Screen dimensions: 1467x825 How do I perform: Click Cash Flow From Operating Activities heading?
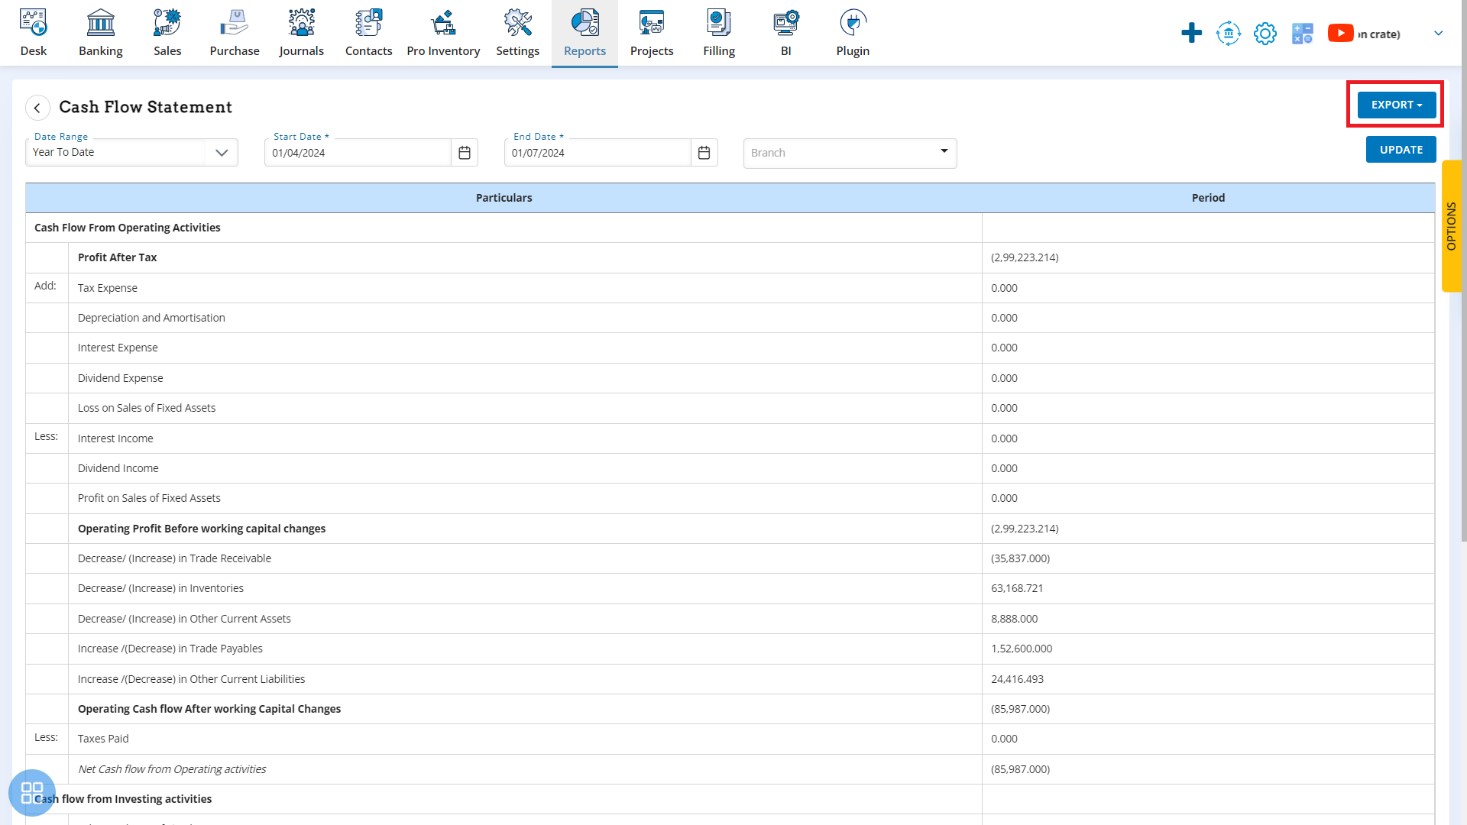(x=127, y=228)
